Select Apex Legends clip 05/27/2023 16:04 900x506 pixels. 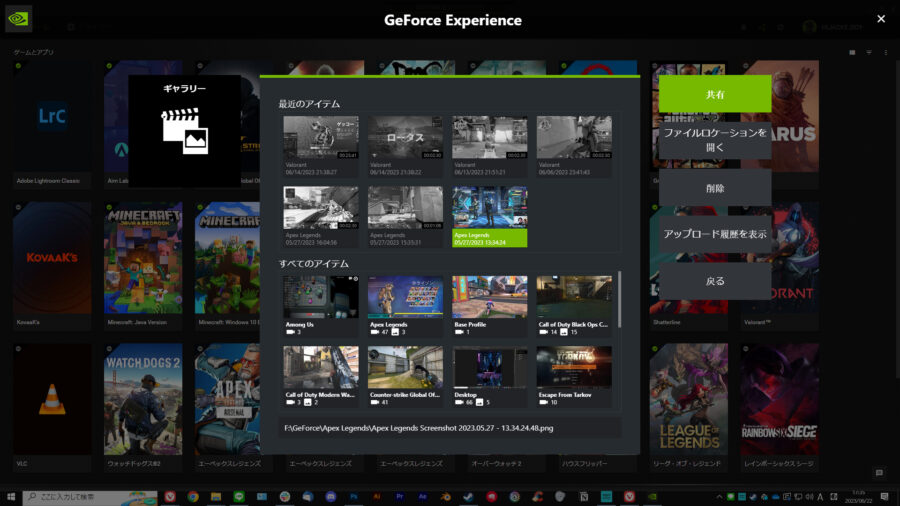pyautogui.click(x=320, y=216)
